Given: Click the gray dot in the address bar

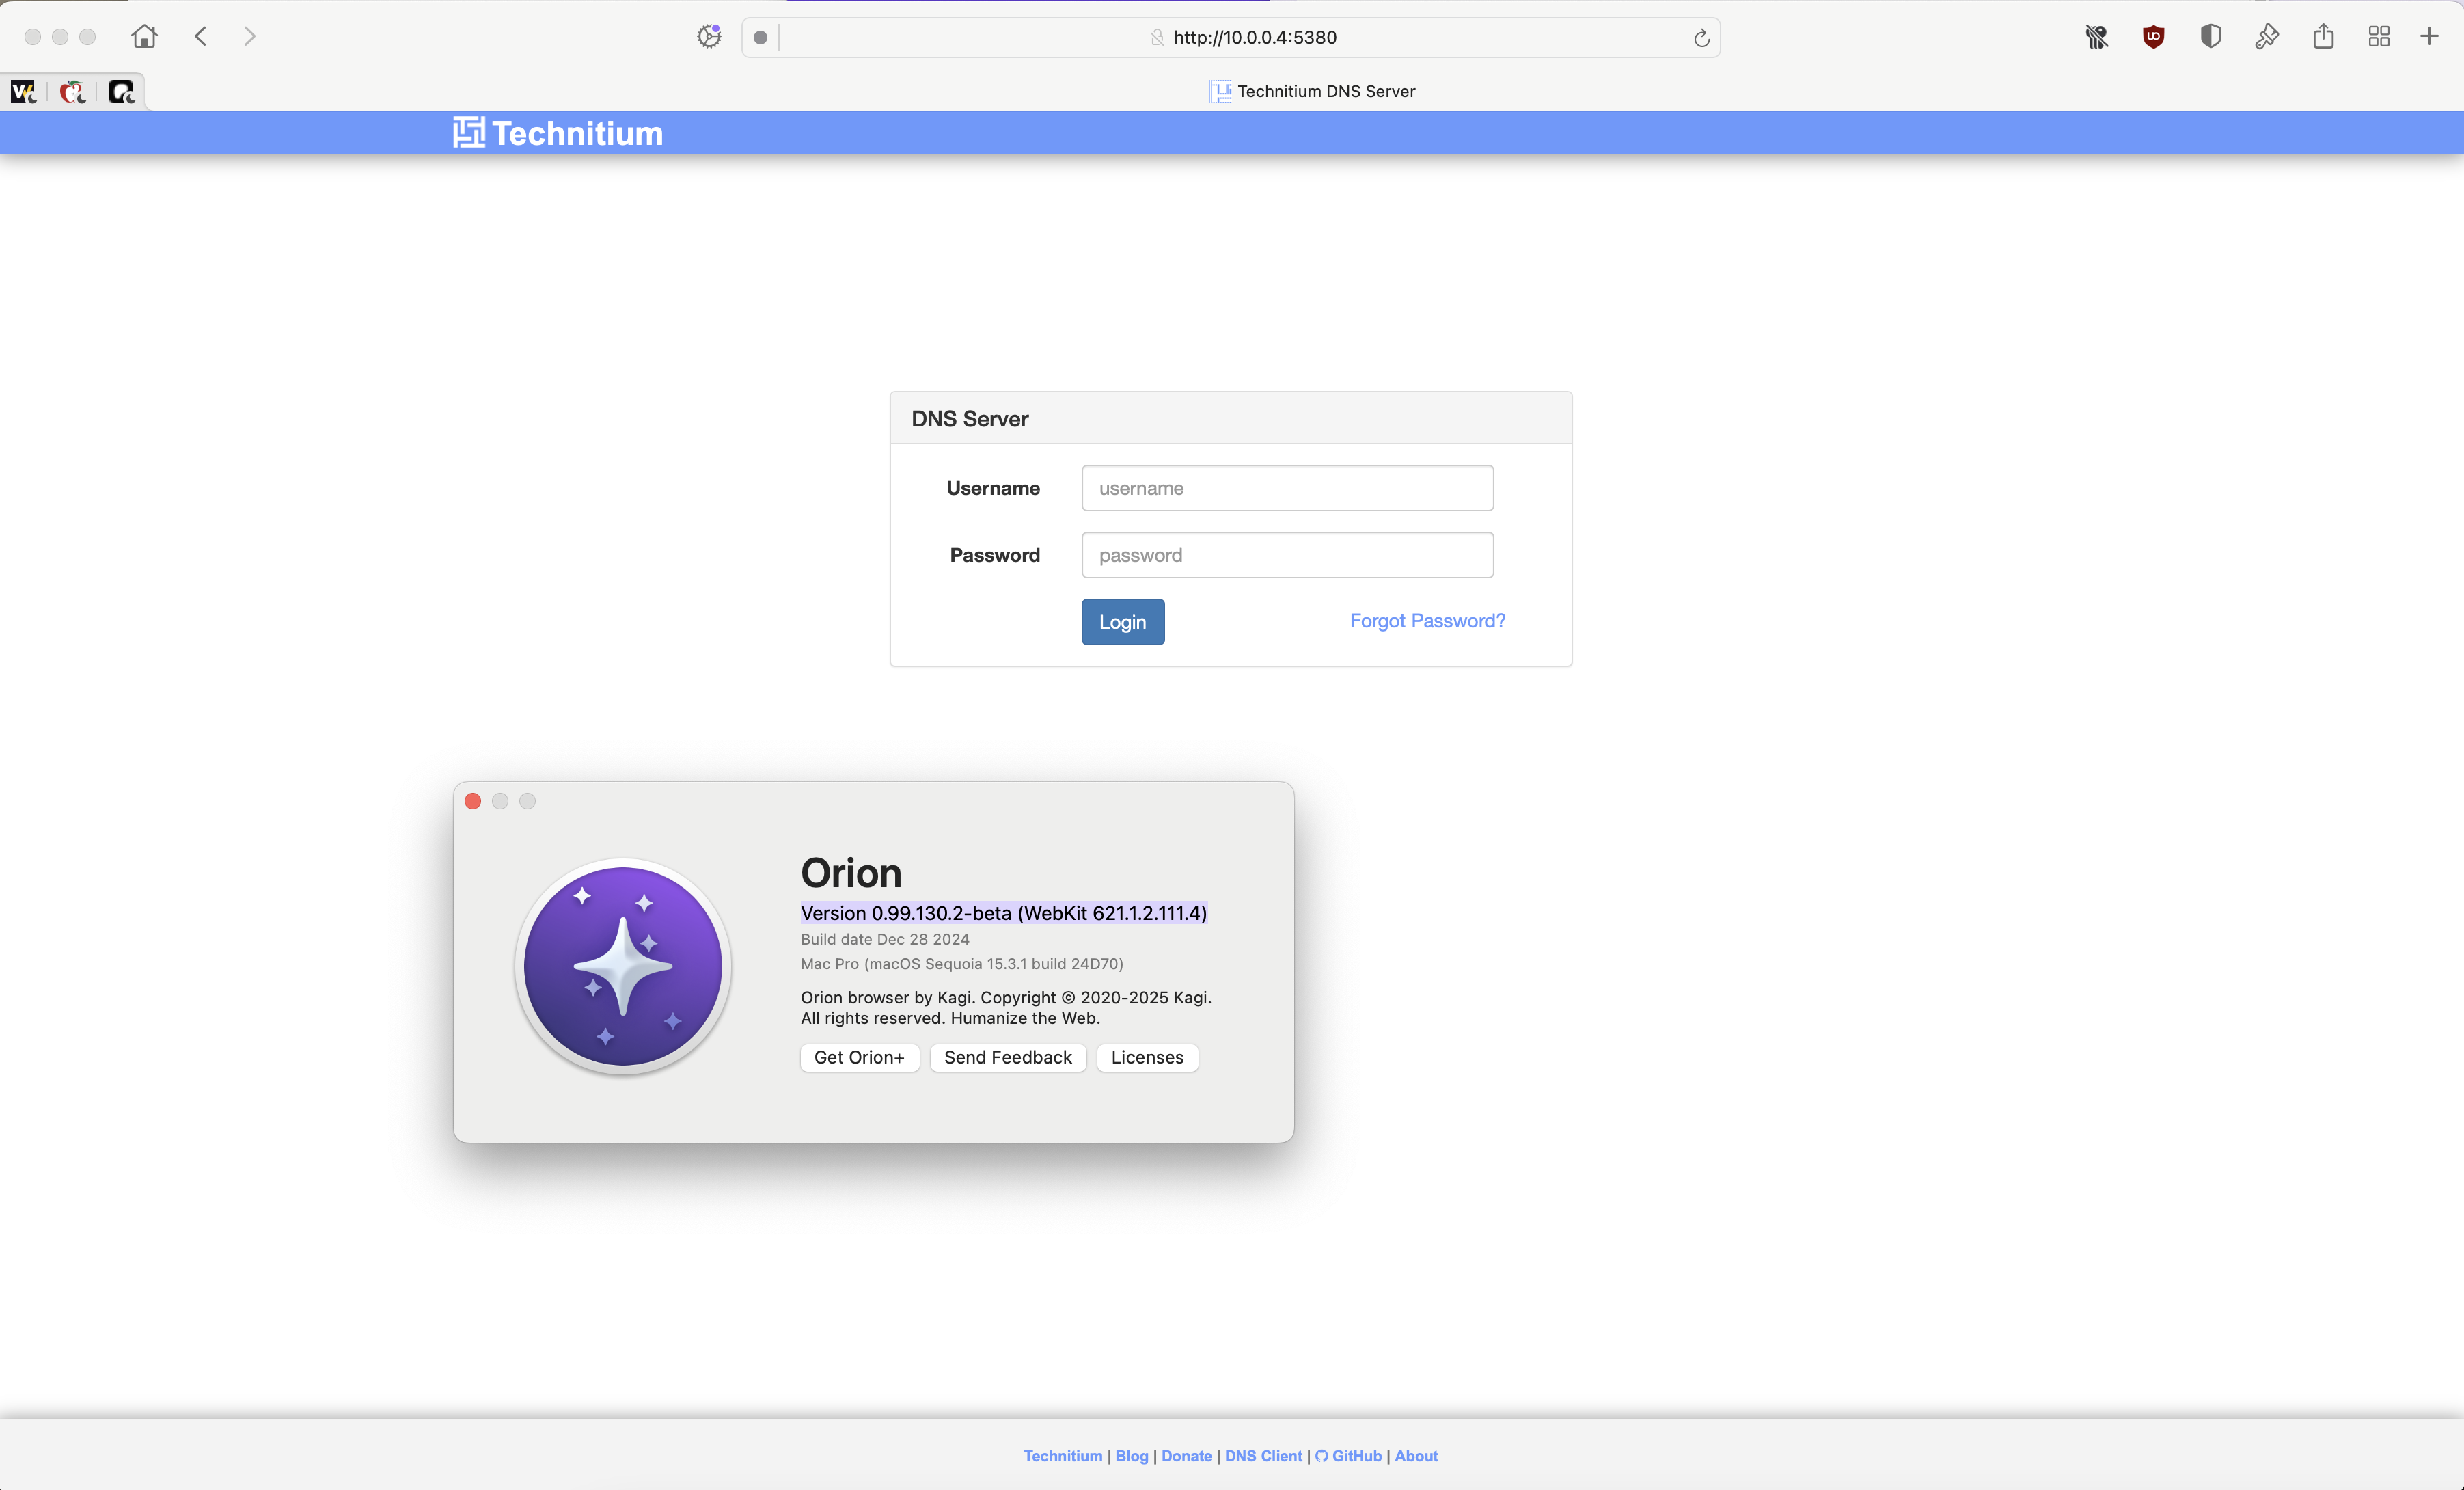Looking at the screenshot, I should pos(760,38).
